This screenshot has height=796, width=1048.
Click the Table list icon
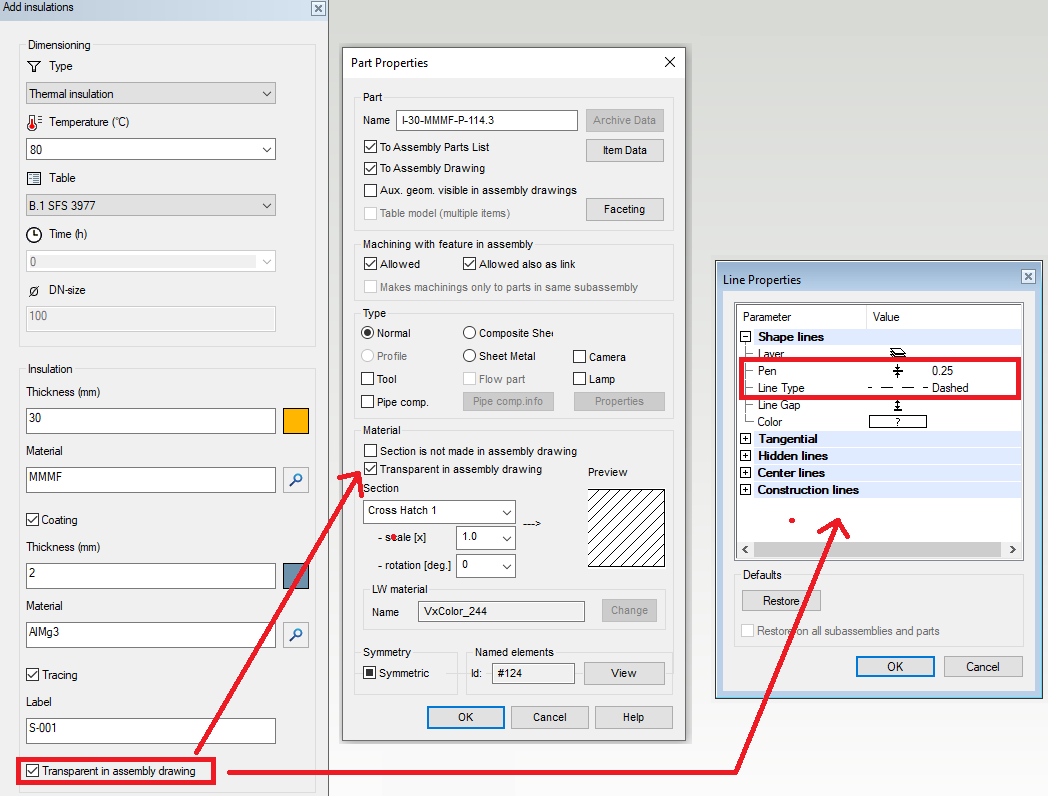(x=34, y=178)
